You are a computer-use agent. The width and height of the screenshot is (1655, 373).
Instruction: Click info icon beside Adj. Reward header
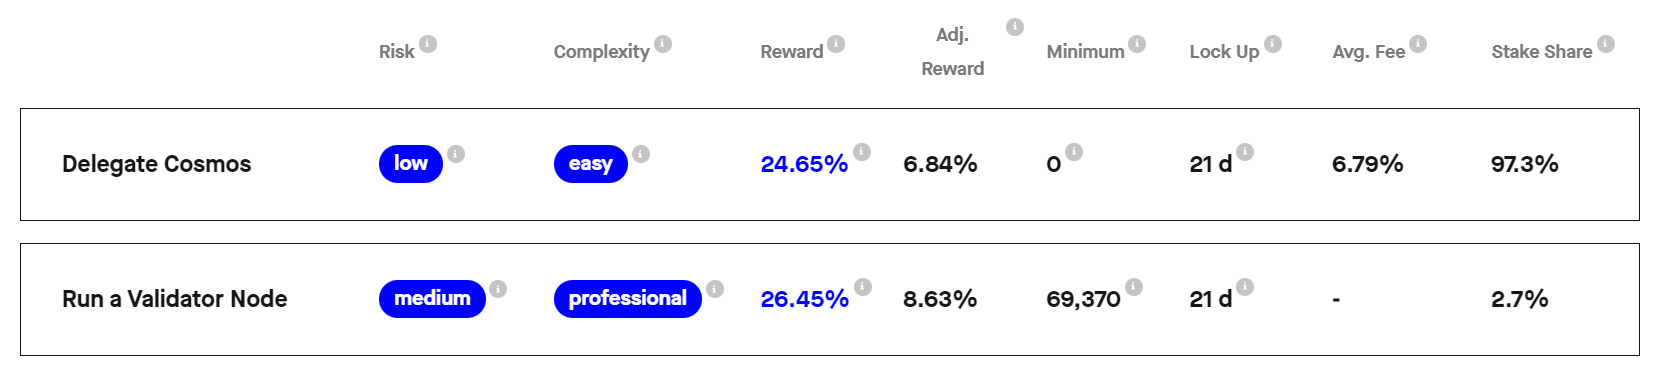click(x=1015, y=27)
